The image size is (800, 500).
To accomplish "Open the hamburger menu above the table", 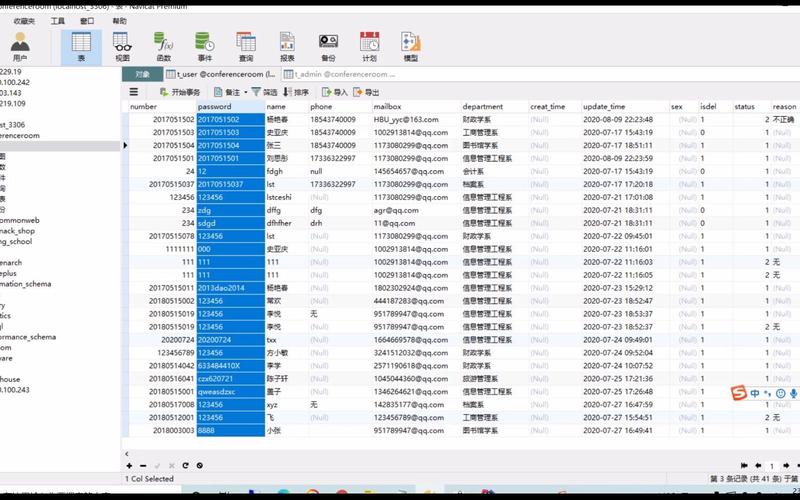I will [x=134, y=92].
